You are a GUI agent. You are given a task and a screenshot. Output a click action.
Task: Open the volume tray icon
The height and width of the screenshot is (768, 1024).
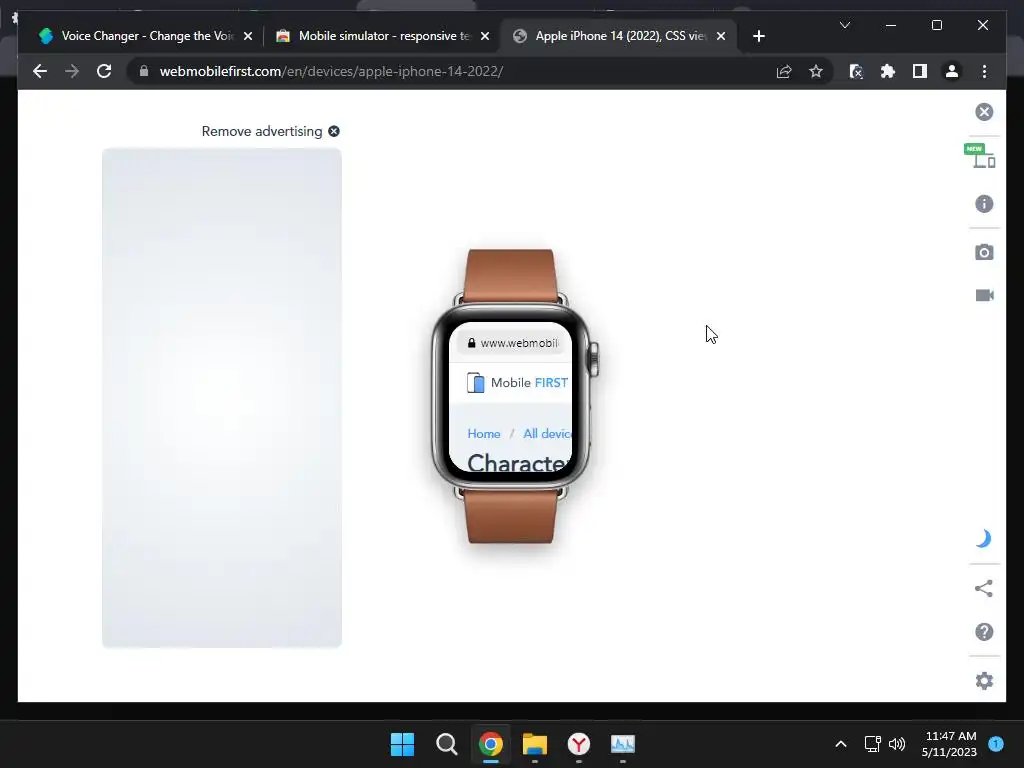click(x=897, y=743)
